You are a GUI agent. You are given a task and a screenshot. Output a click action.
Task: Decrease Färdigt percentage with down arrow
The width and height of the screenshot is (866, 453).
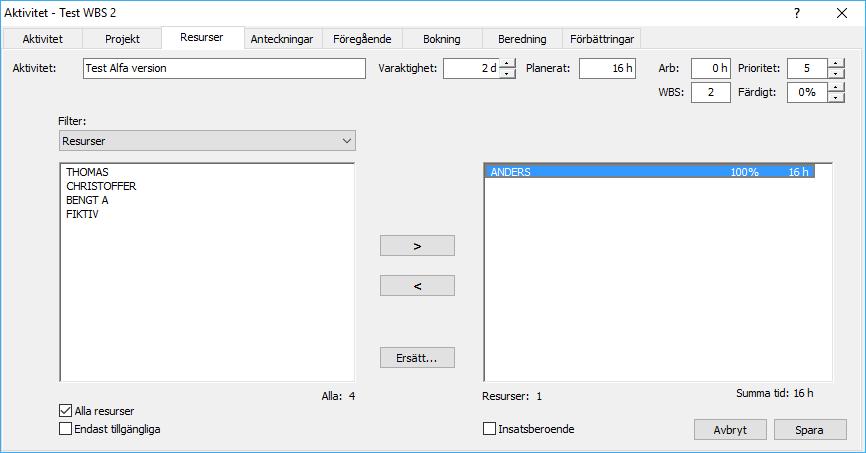click(836, 97)
